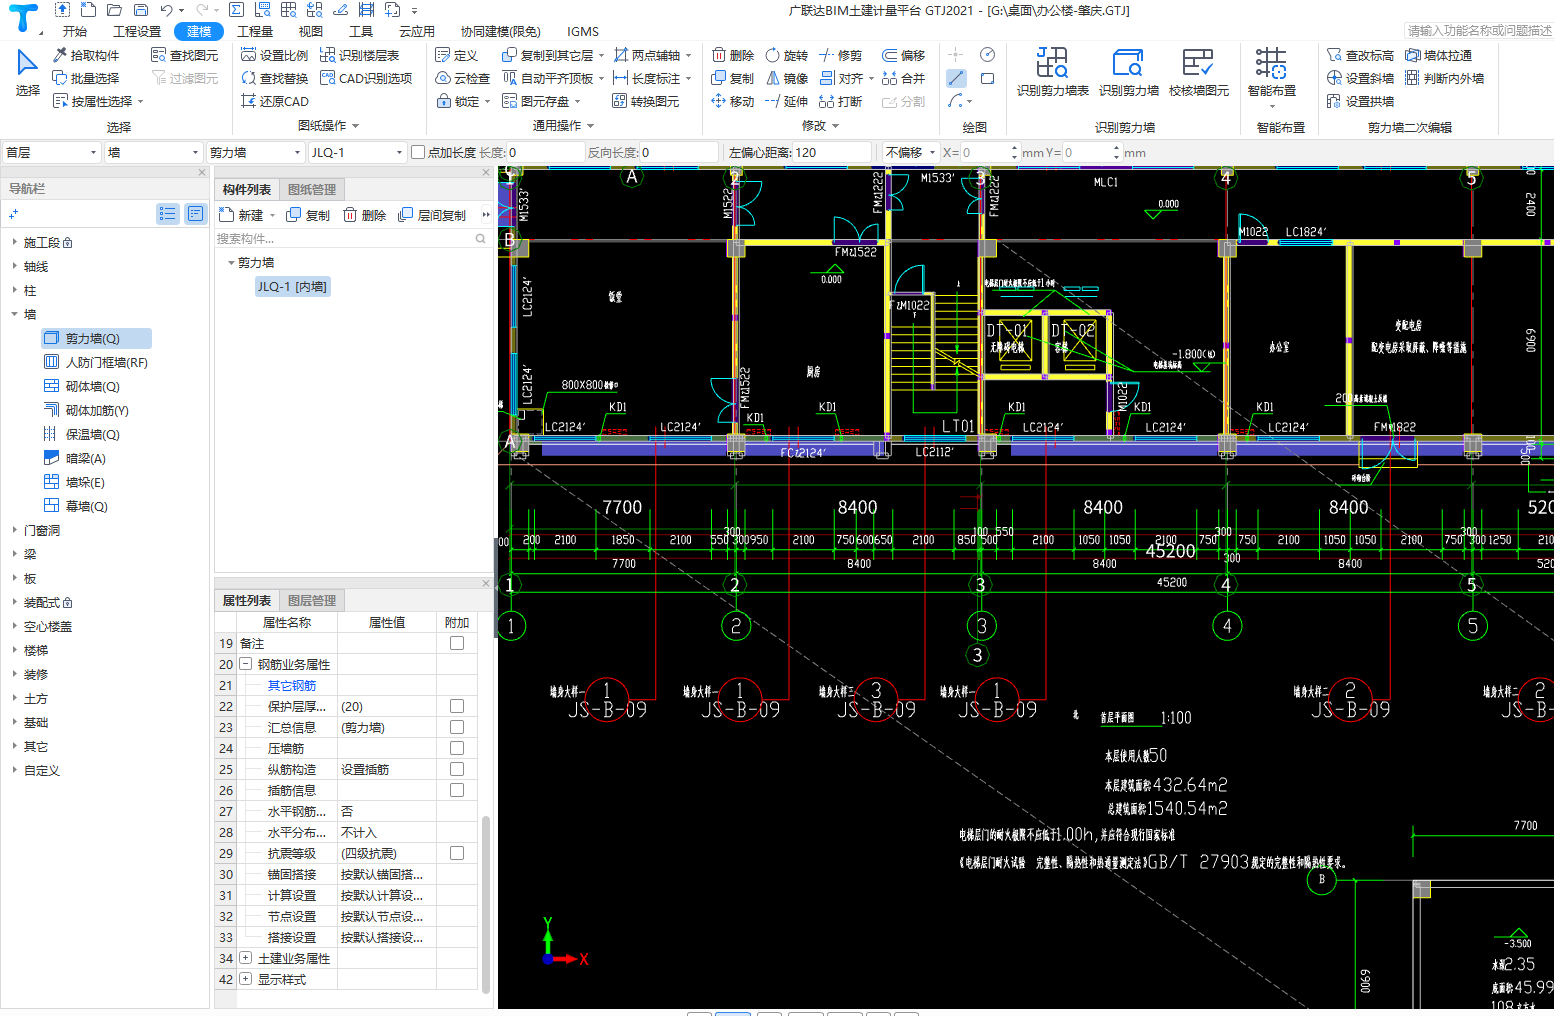Click 新建 new component button
This screenshot has height=1016, width=1554.
(x=246, y=215)
